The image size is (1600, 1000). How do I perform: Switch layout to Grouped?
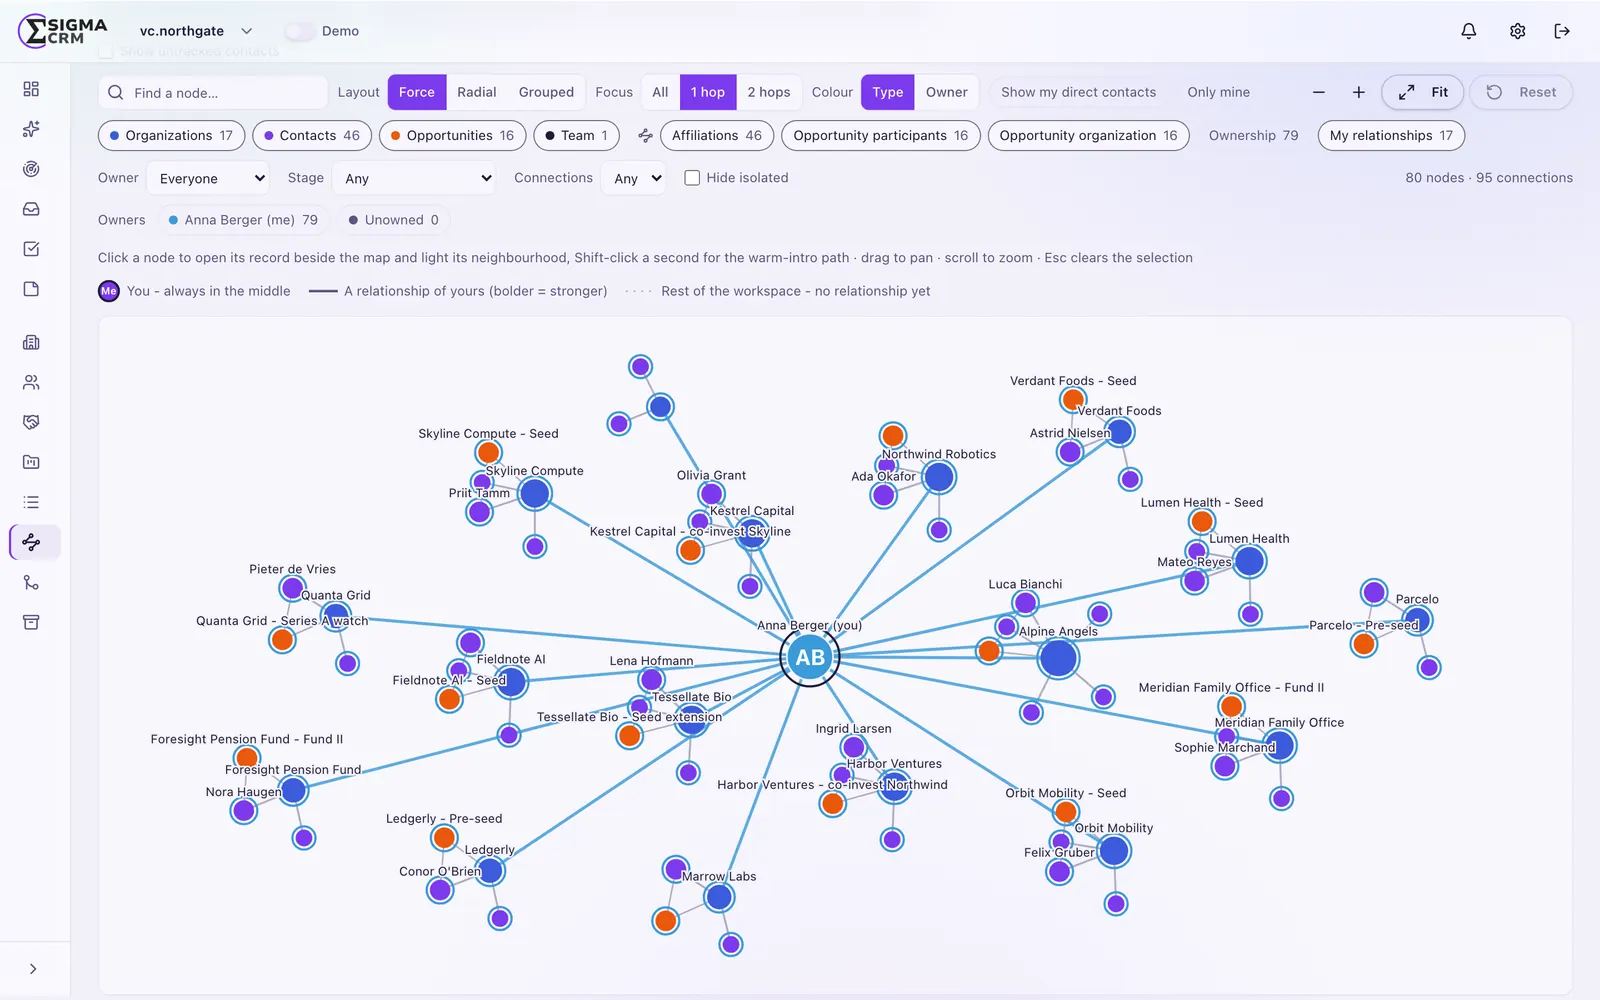546,92
